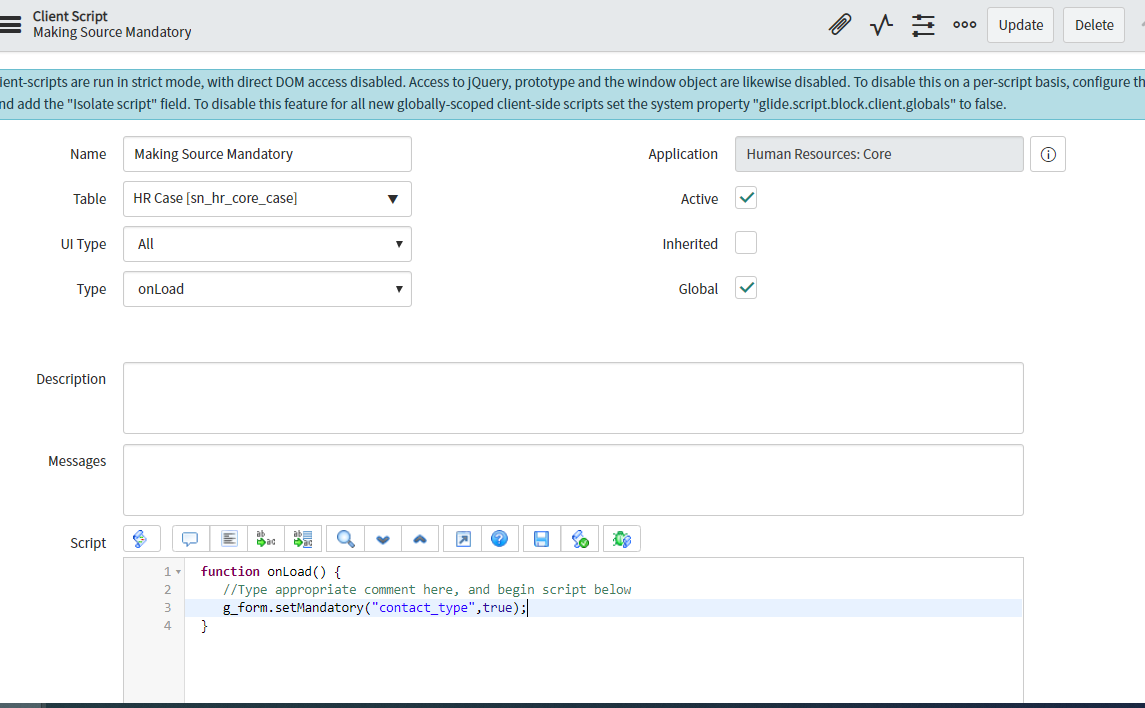Open the script debugger bug icon
Viewport: 1145px width, 708px height.
621,539
